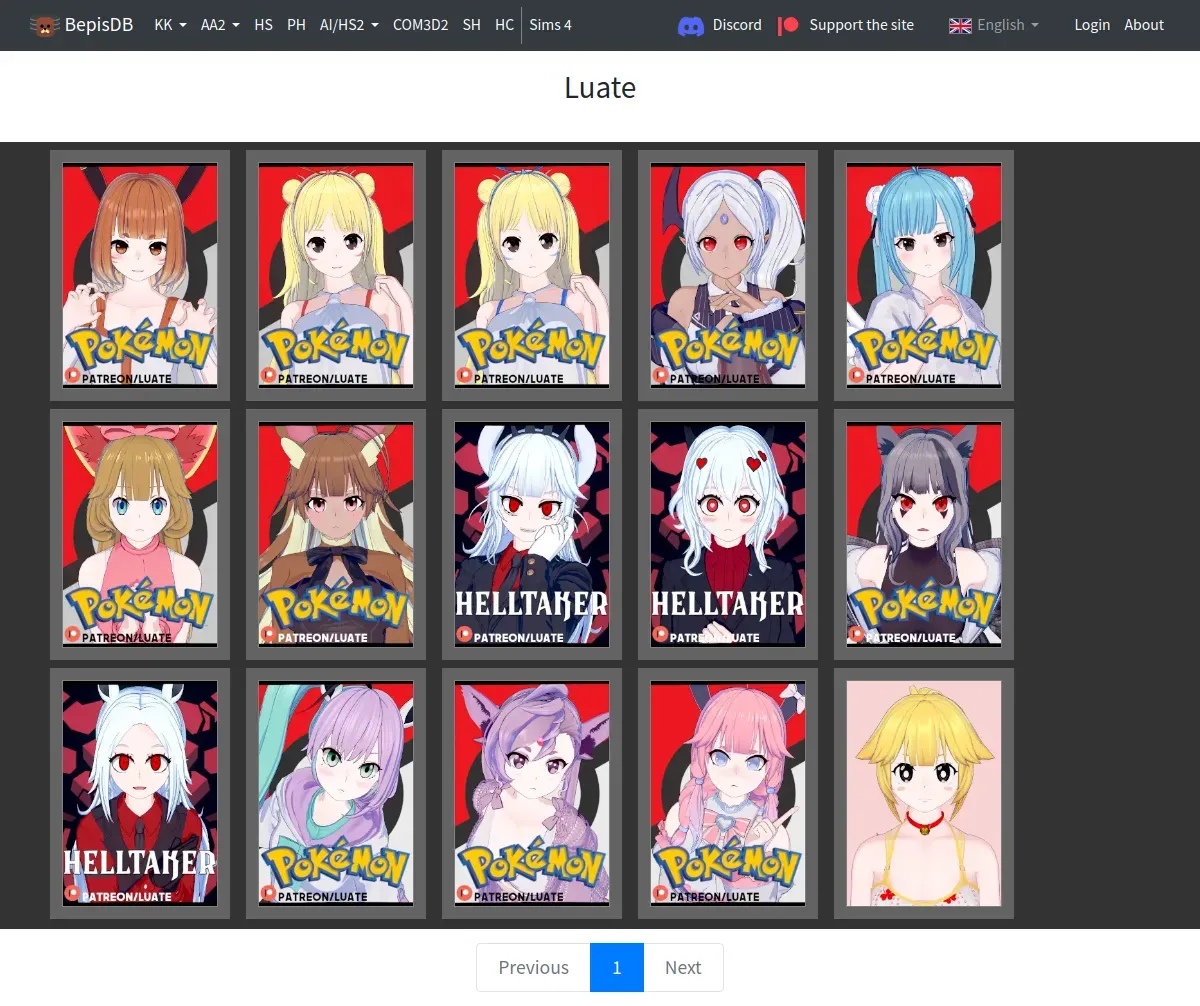Screen dimensions: 1200x1006
Task: Open the pink-haired braided Pokemon card
Action: pos(728,793)
